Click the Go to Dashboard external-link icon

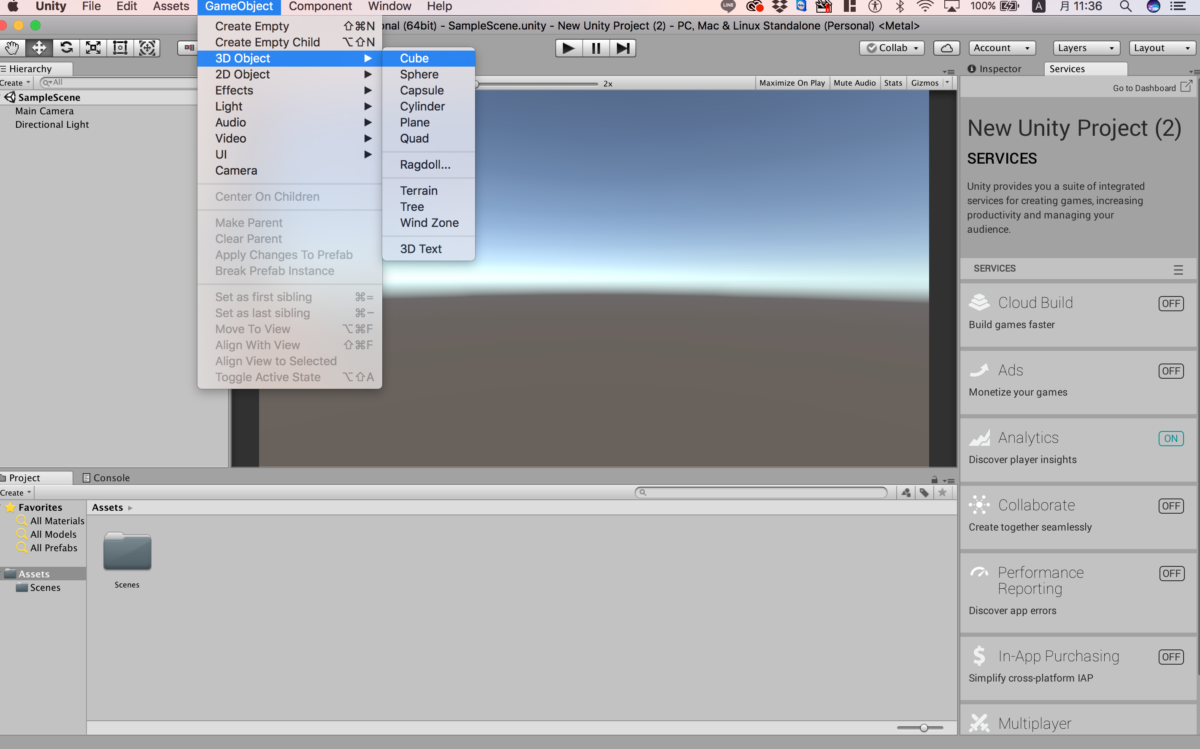click(x=1186, y=87)
